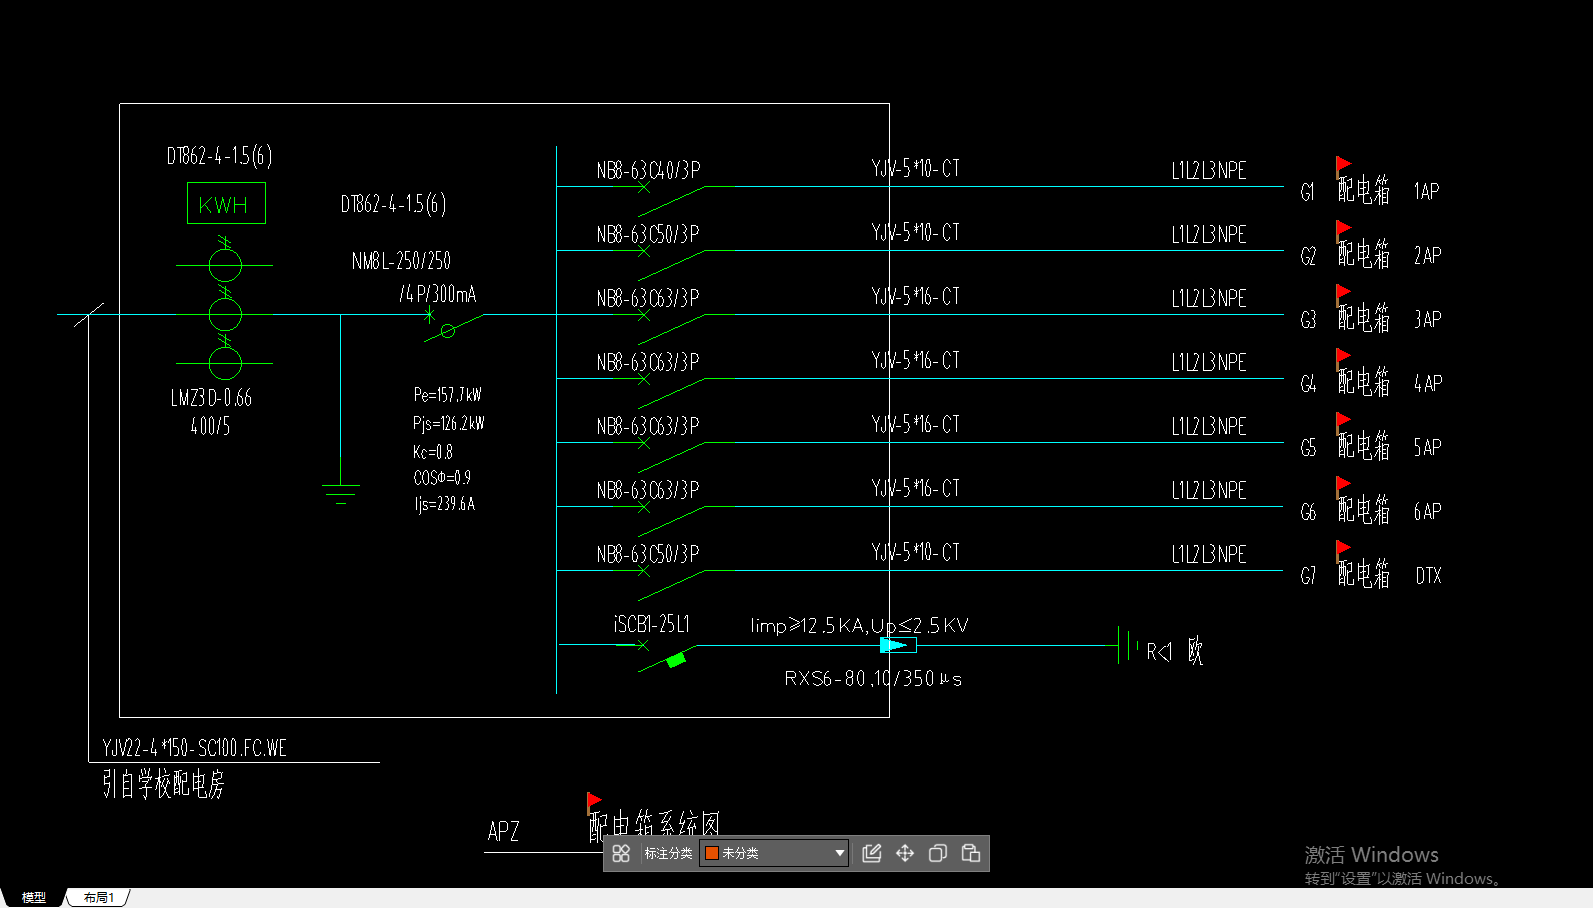The width and height of the screenshot is (1593, 908).
Task: Select the green fuse block symbol
Action: pos(676,660)
